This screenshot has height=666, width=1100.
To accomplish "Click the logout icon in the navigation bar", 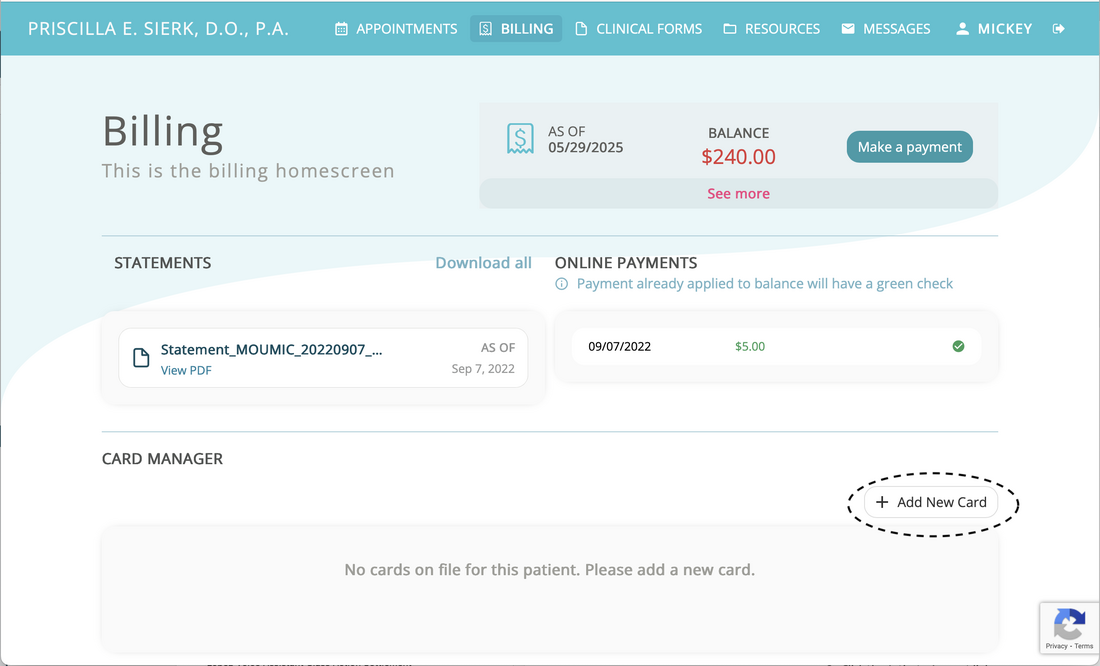I will pos(1058,29).
